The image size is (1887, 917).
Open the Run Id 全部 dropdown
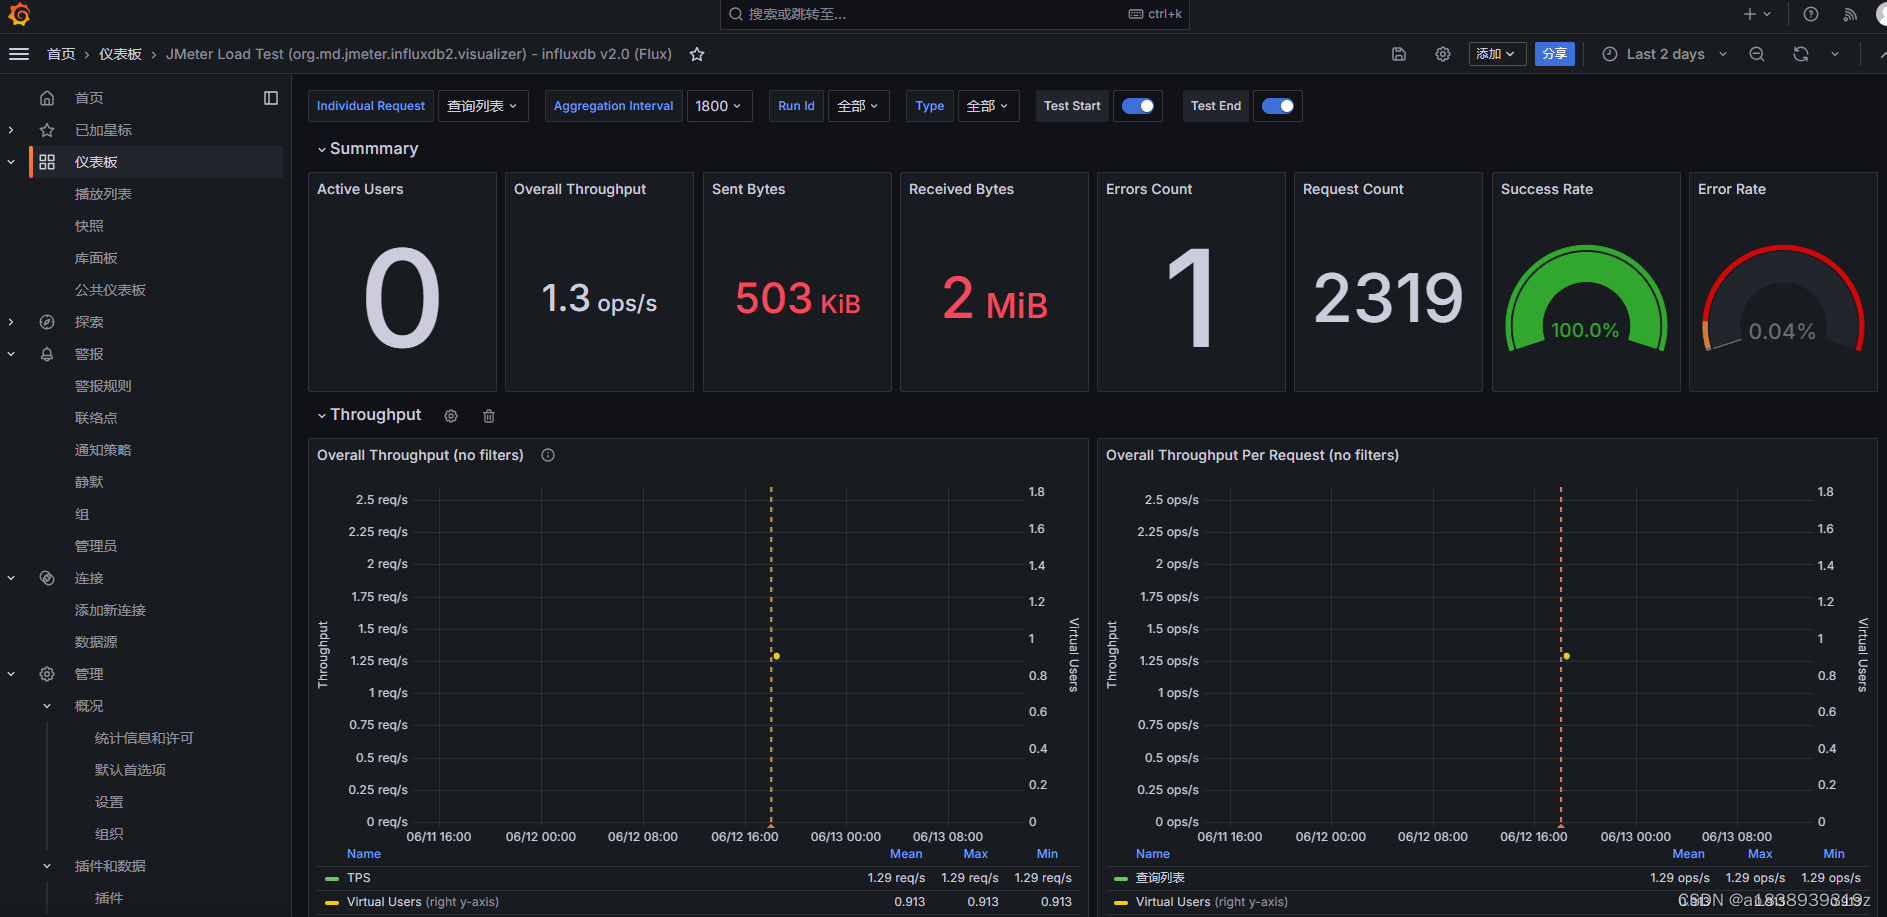[x=858, y=105]
